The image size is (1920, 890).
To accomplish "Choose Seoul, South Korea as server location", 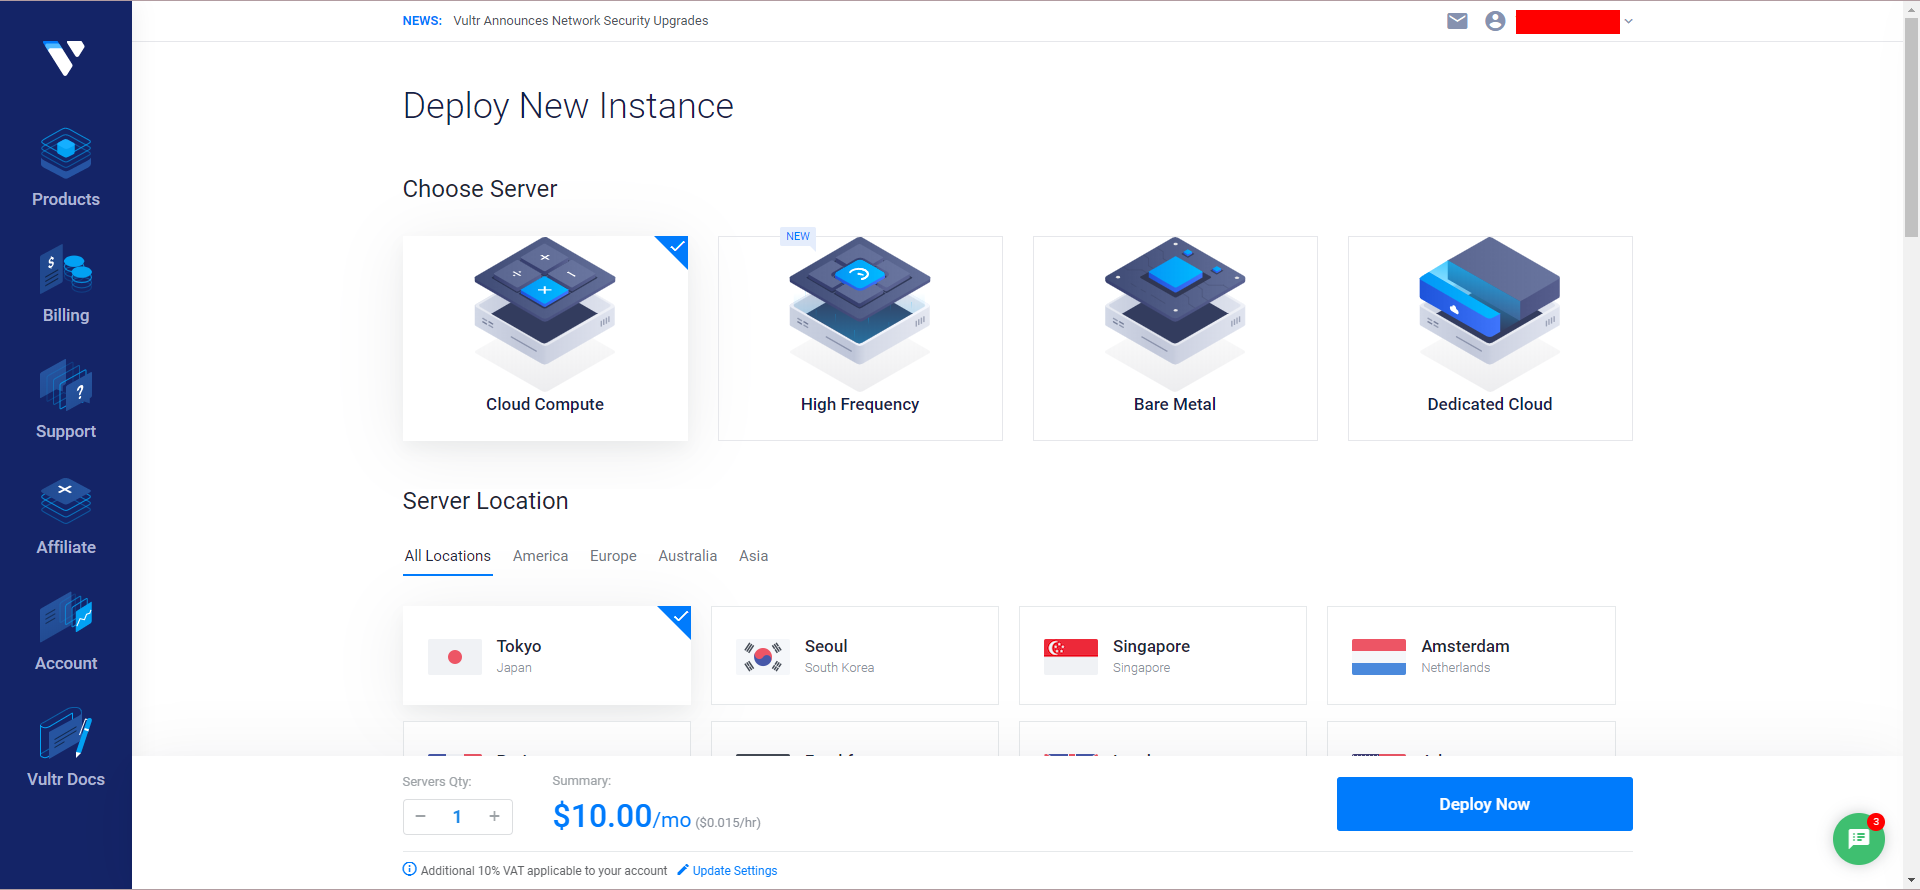I will click(855, 656).
